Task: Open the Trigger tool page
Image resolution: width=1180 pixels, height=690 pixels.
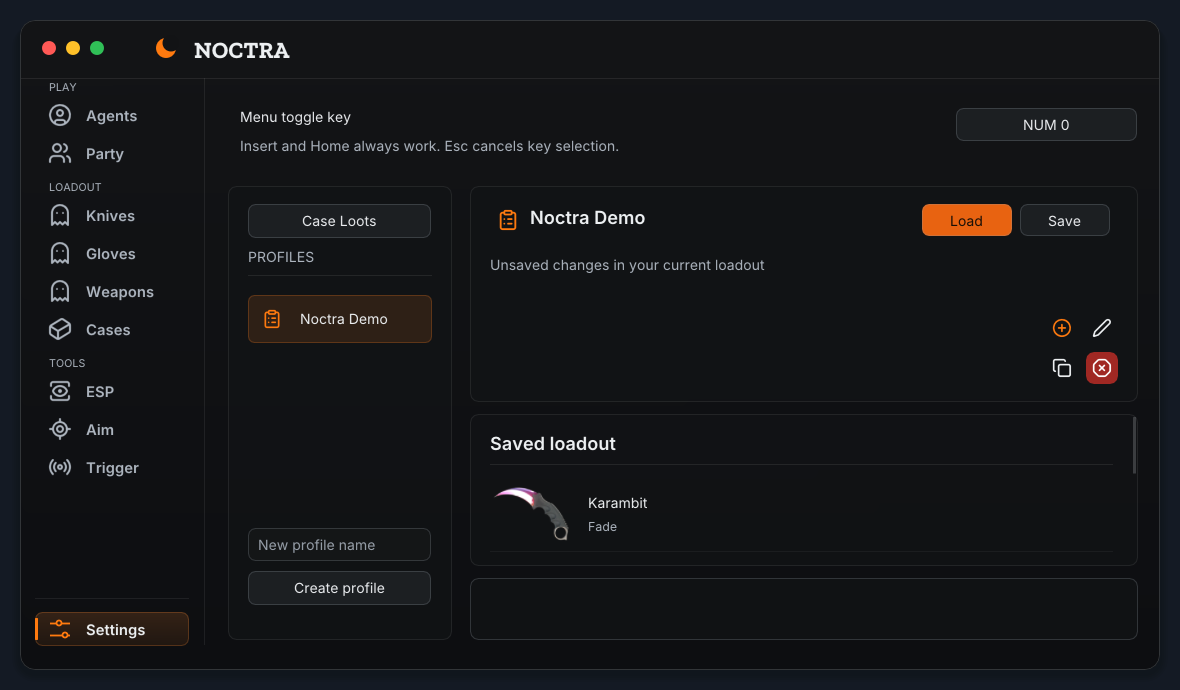Action: pos(111,467)
